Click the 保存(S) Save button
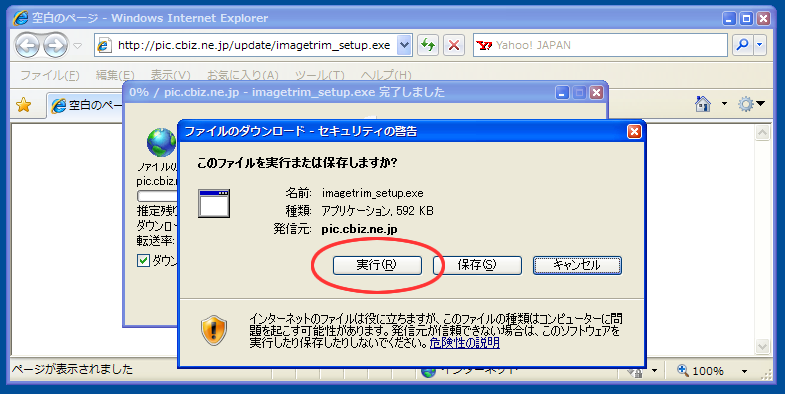785x394 pixels. [x=477, y=265]
